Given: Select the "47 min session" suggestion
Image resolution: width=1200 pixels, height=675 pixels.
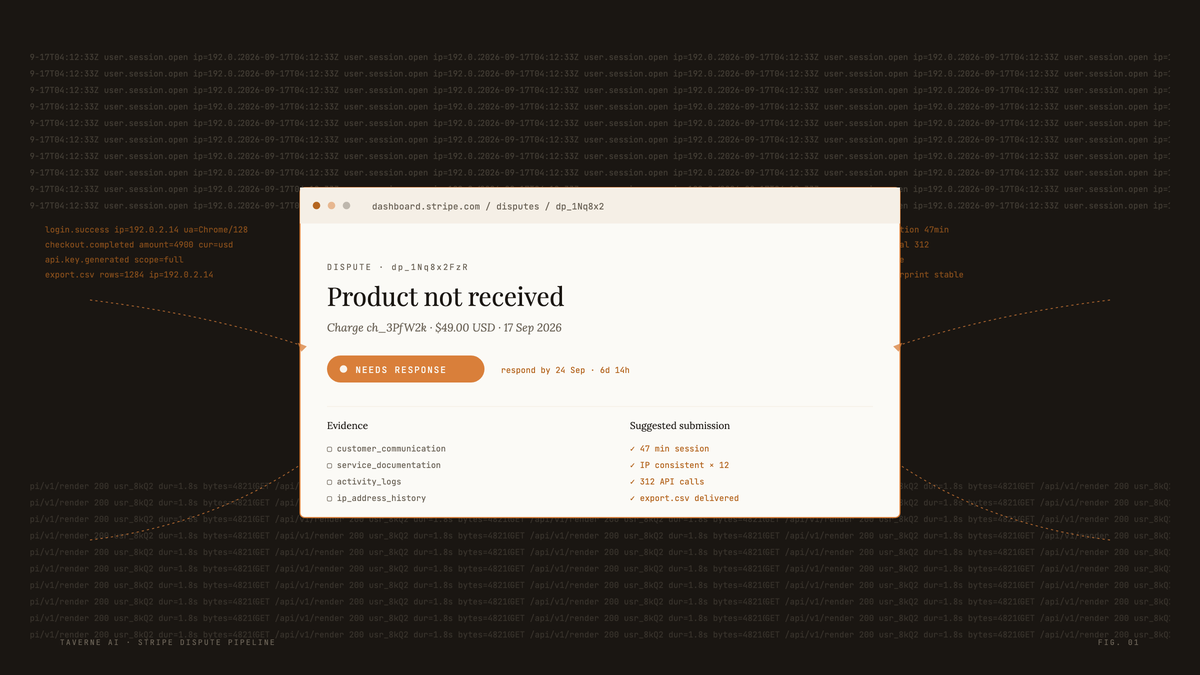Looking at the screenshot, I should (x=669, y=449).
